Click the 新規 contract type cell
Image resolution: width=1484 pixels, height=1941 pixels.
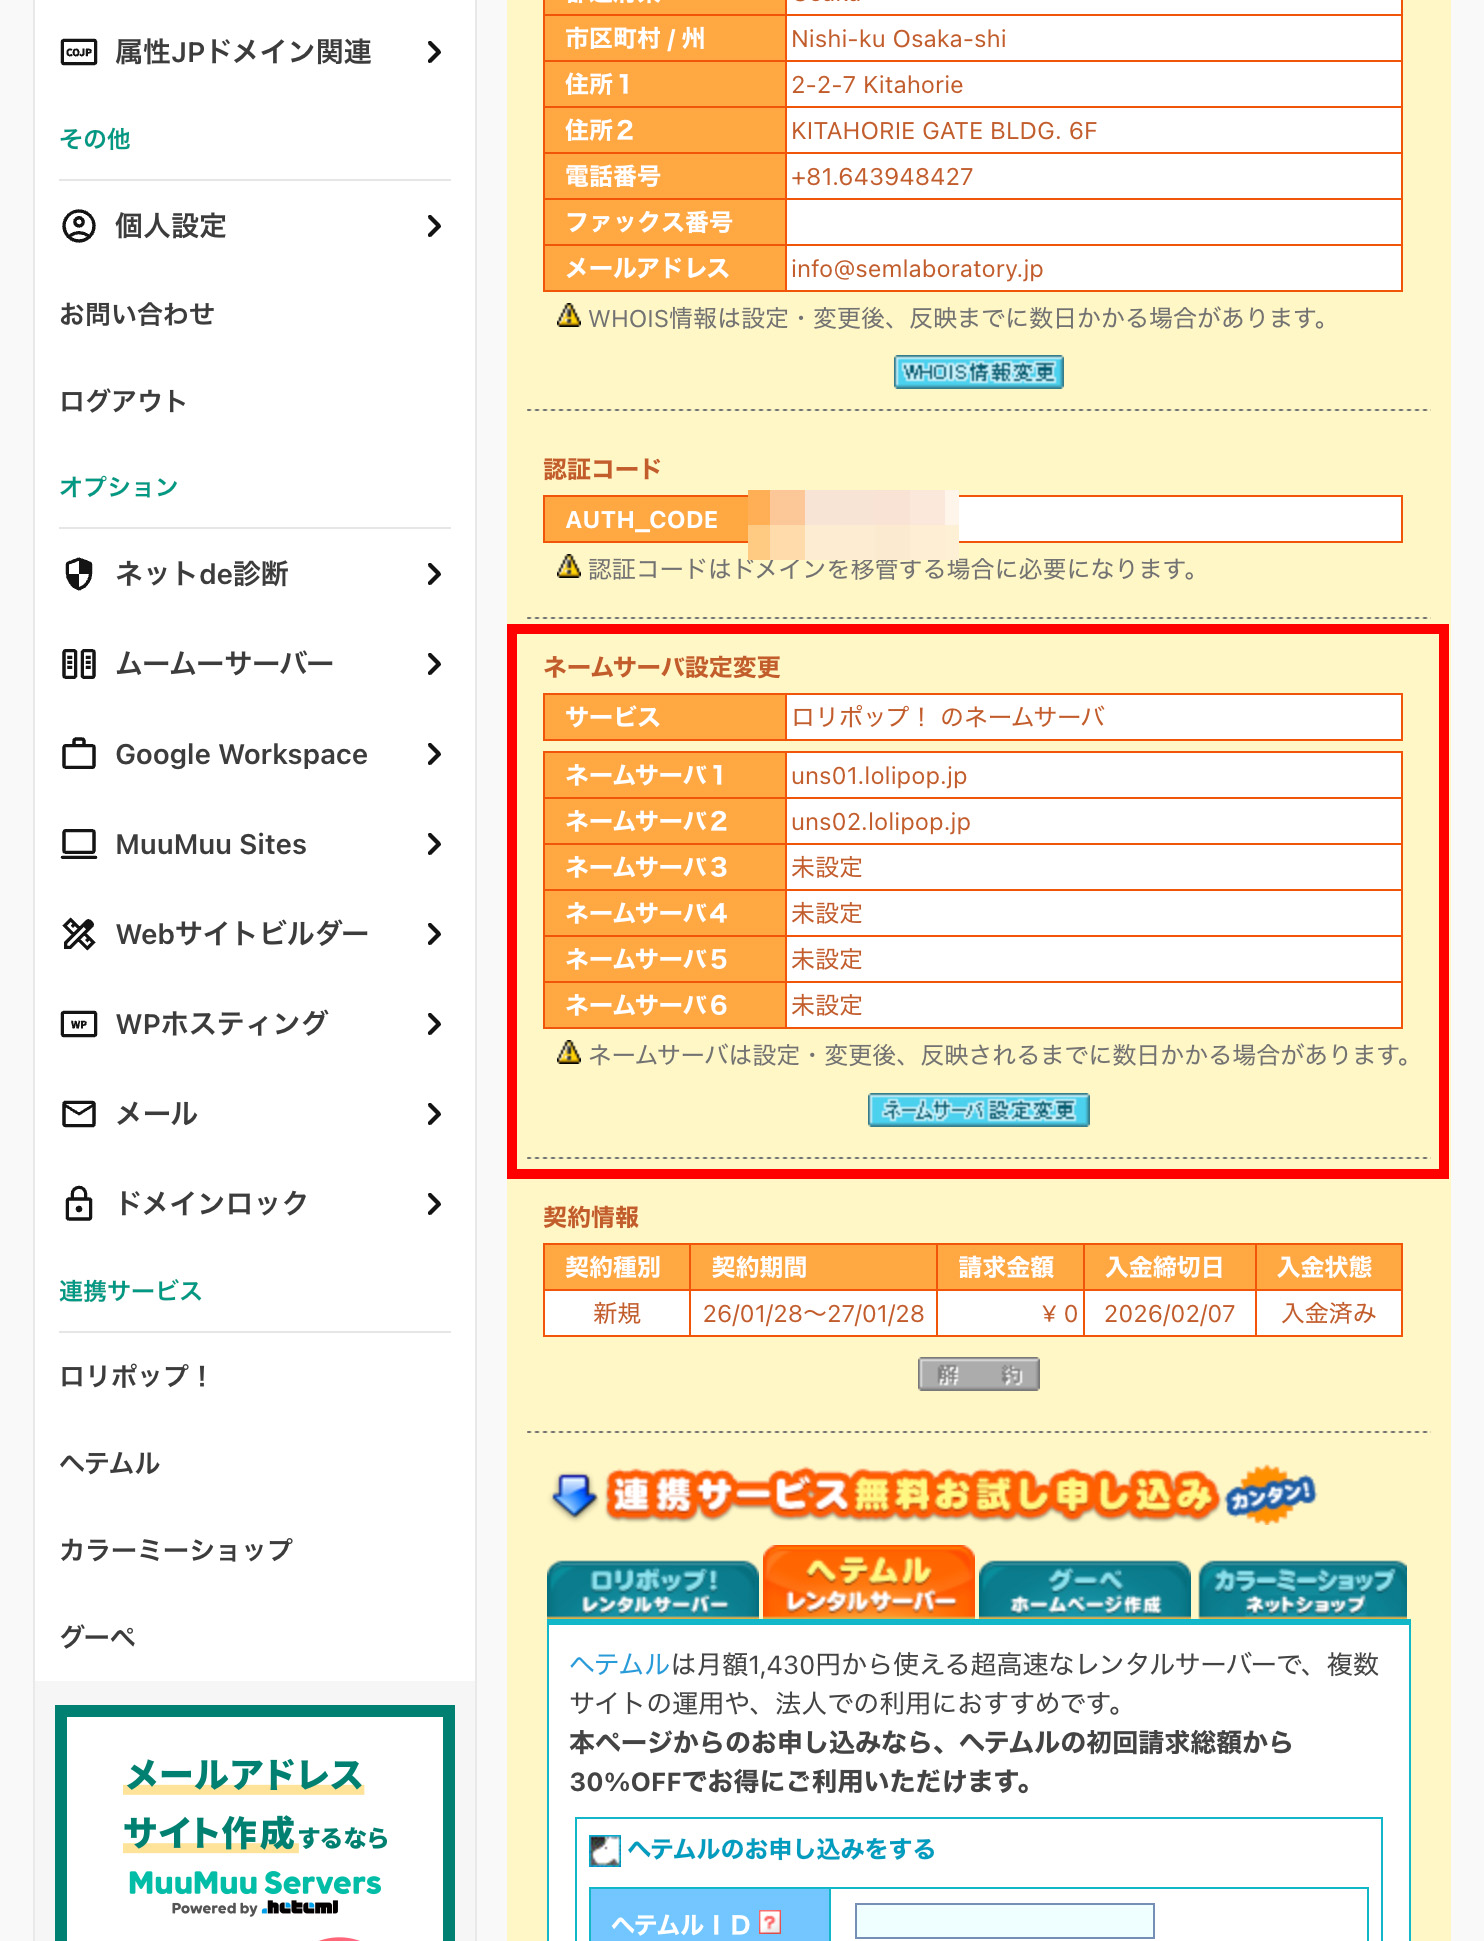tap(617, 1313)
